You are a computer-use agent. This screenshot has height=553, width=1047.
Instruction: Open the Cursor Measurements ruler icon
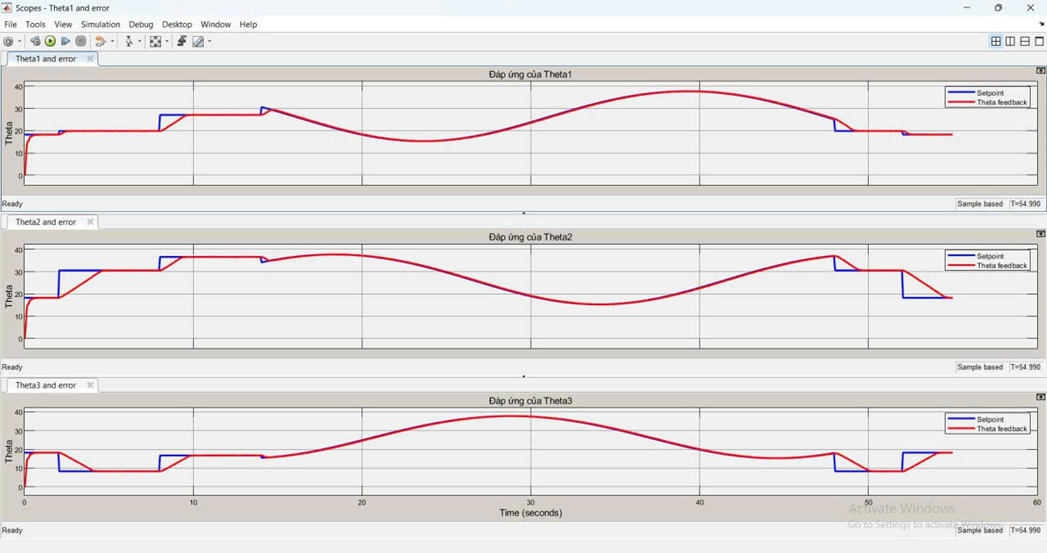point(198,42)
